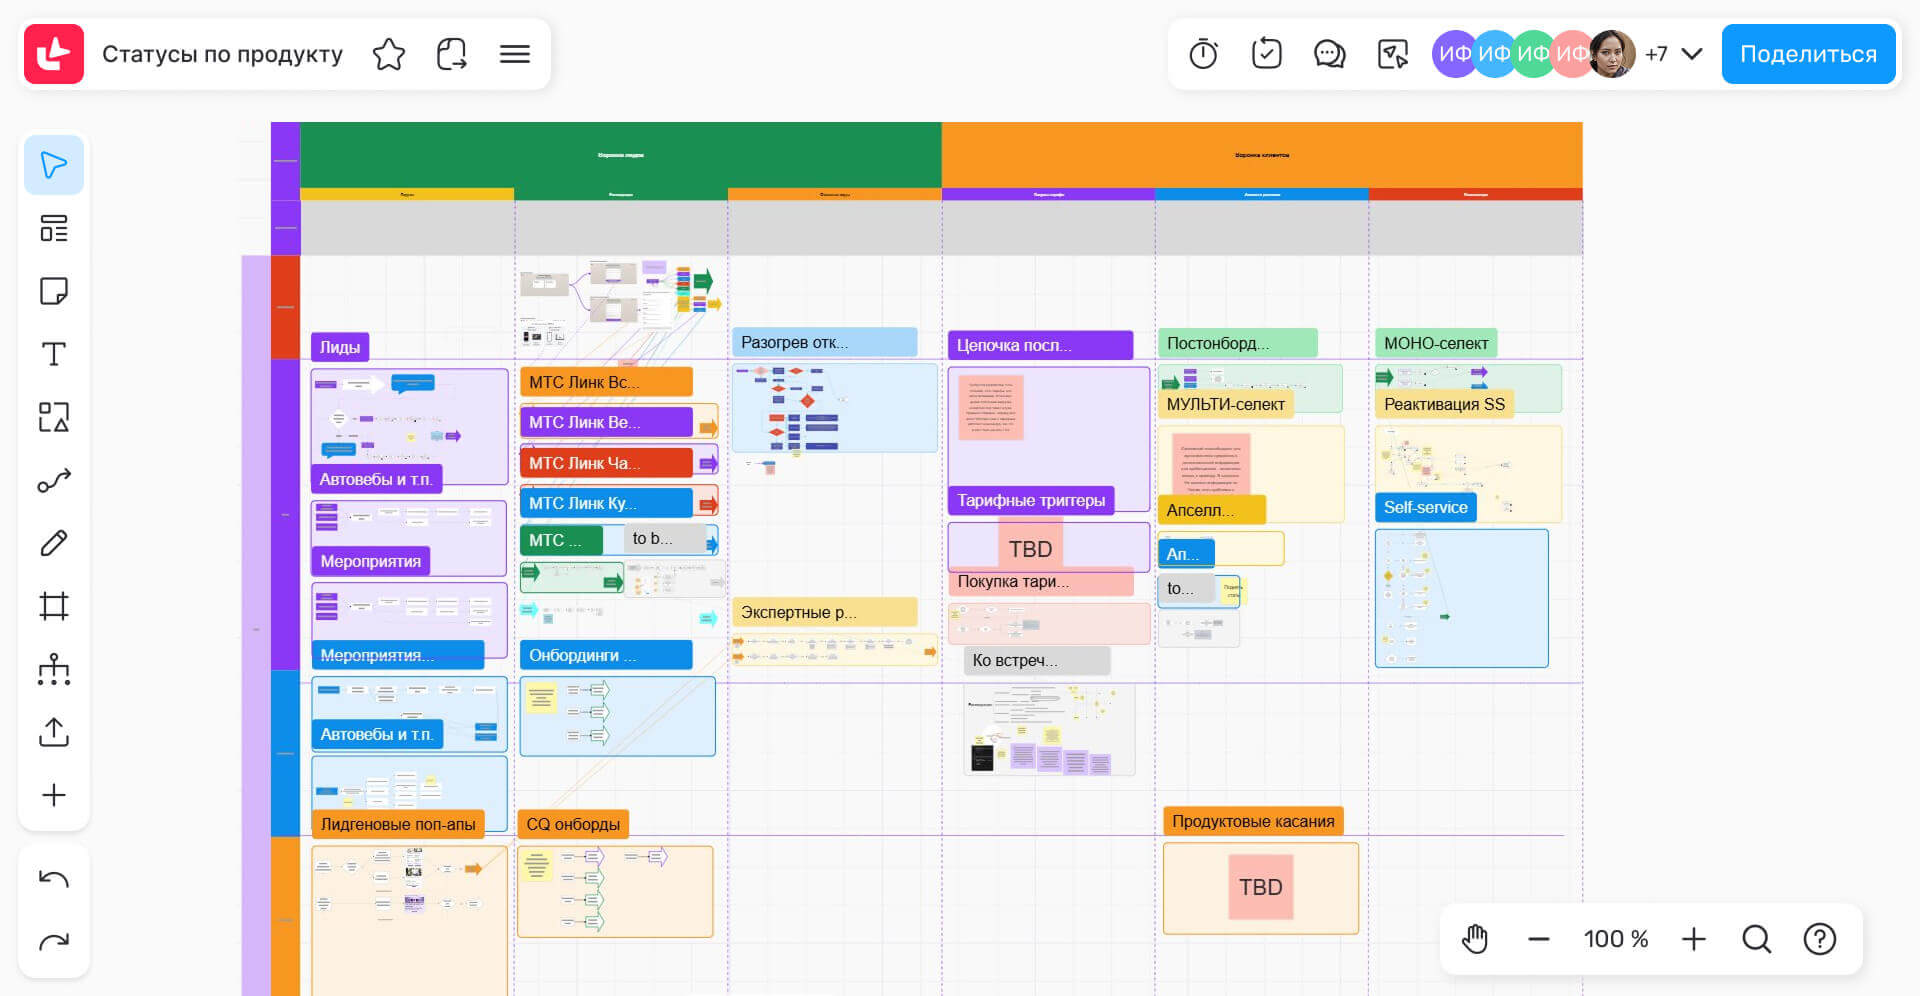Expand the collaborators list chevron
Viewport: 1920px width, 996px height.
pos(1692,54)
